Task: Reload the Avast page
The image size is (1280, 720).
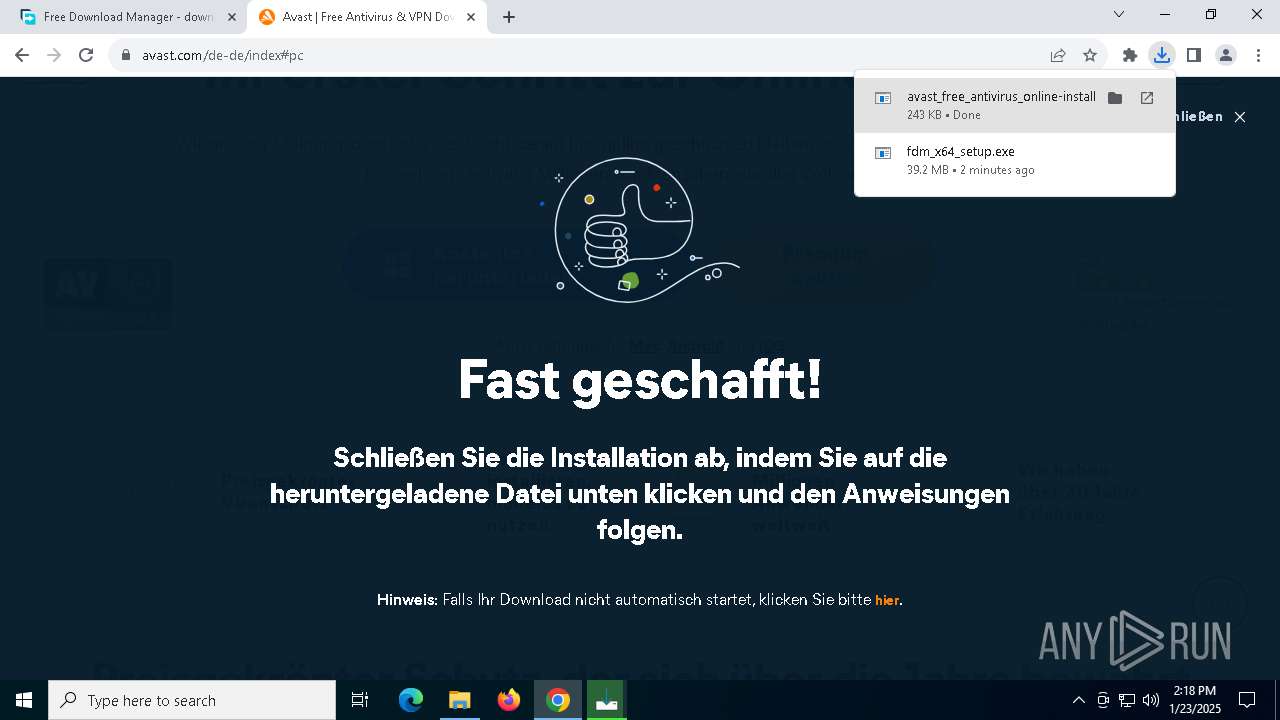Action: 86,55
